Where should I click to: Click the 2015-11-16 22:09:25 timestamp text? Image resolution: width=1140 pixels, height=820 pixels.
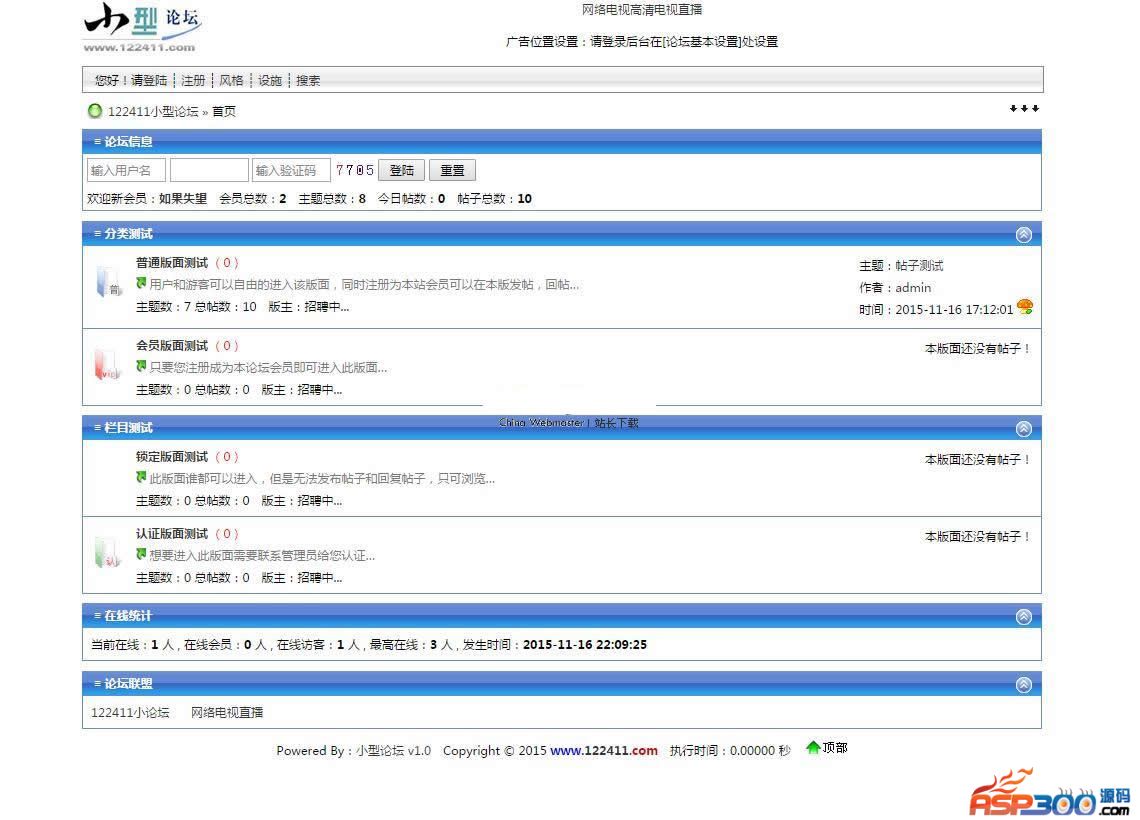(x=585, y=644)
